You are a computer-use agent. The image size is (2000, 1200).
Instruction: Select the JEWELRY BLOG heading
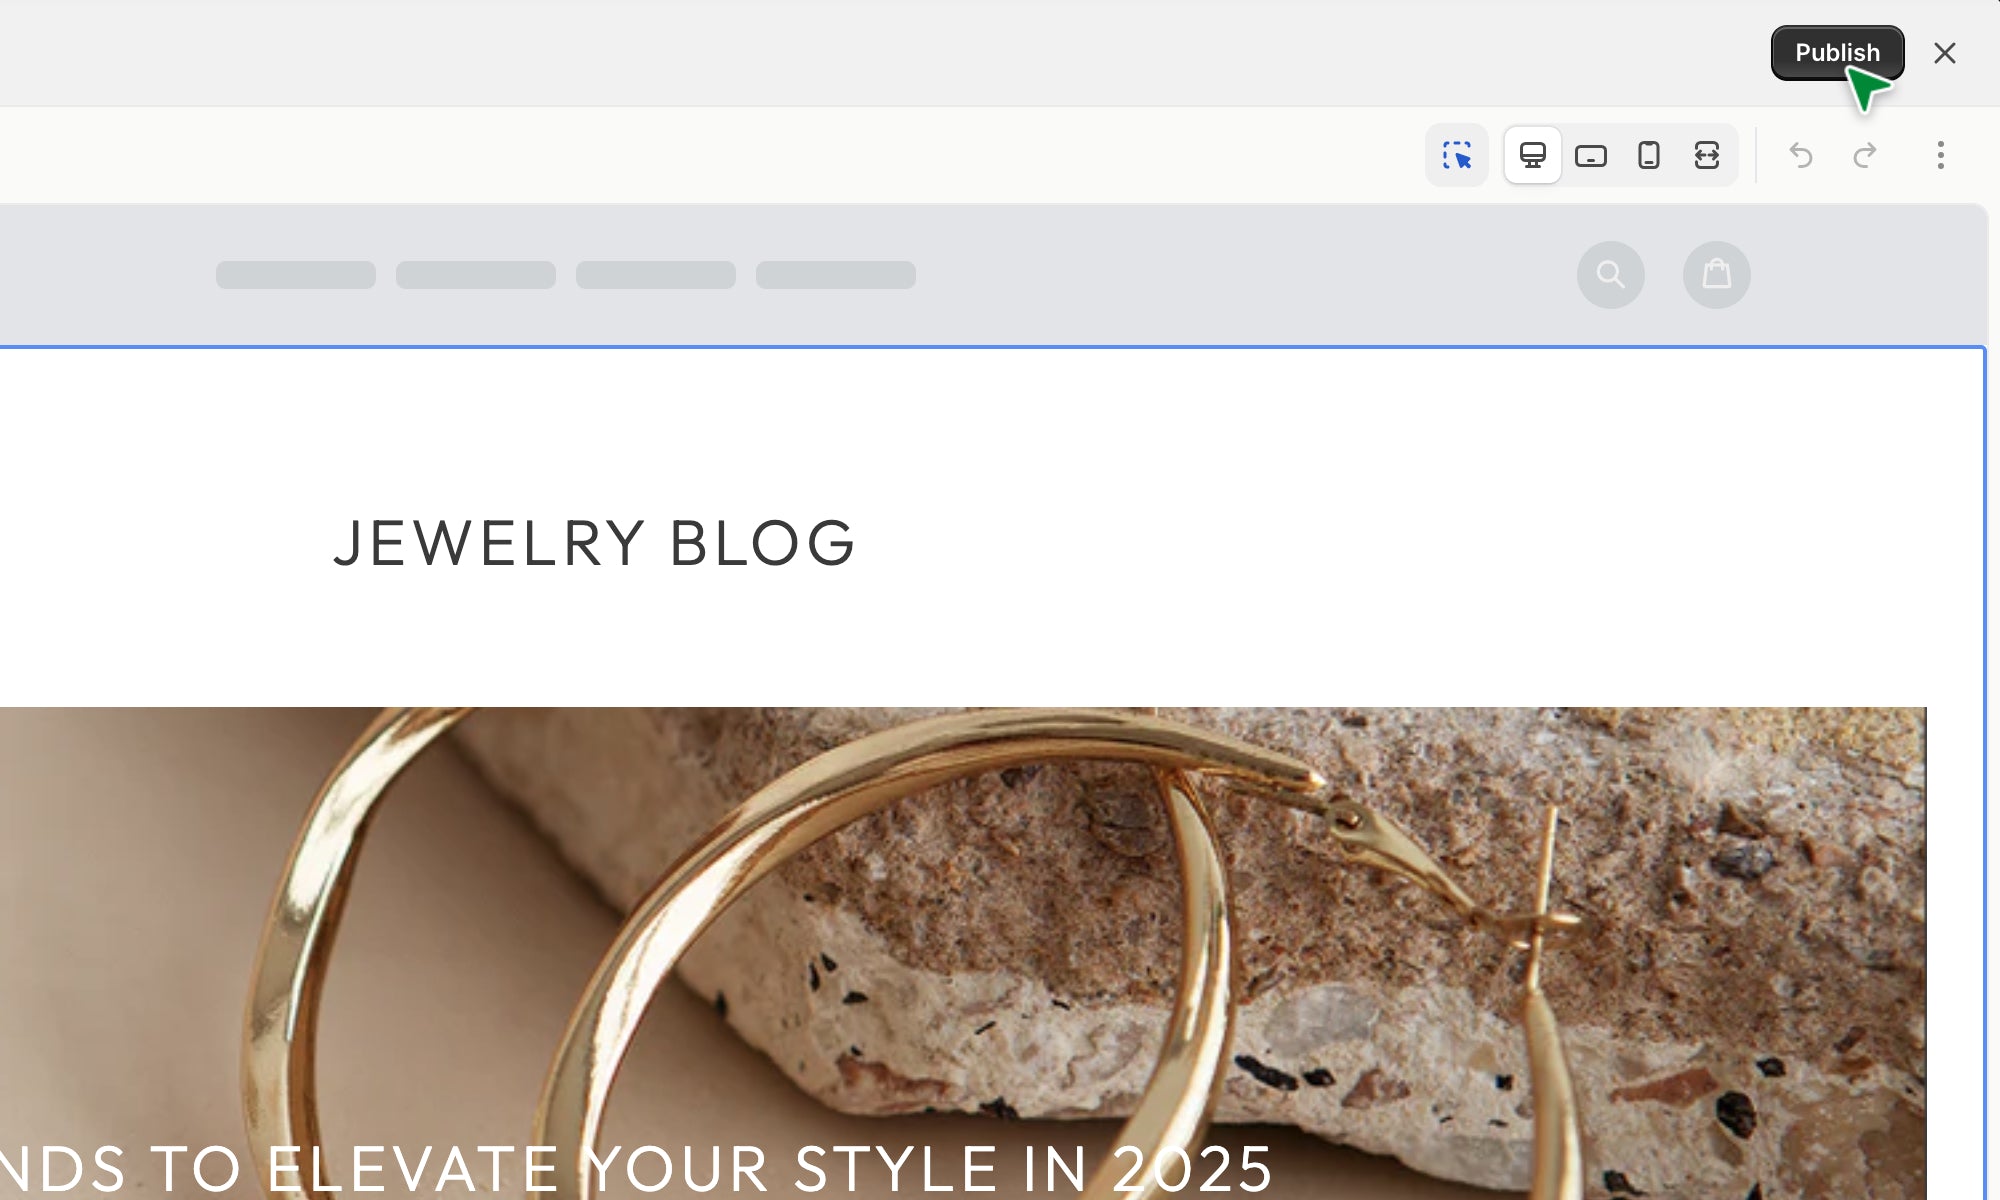pos(594,544)
